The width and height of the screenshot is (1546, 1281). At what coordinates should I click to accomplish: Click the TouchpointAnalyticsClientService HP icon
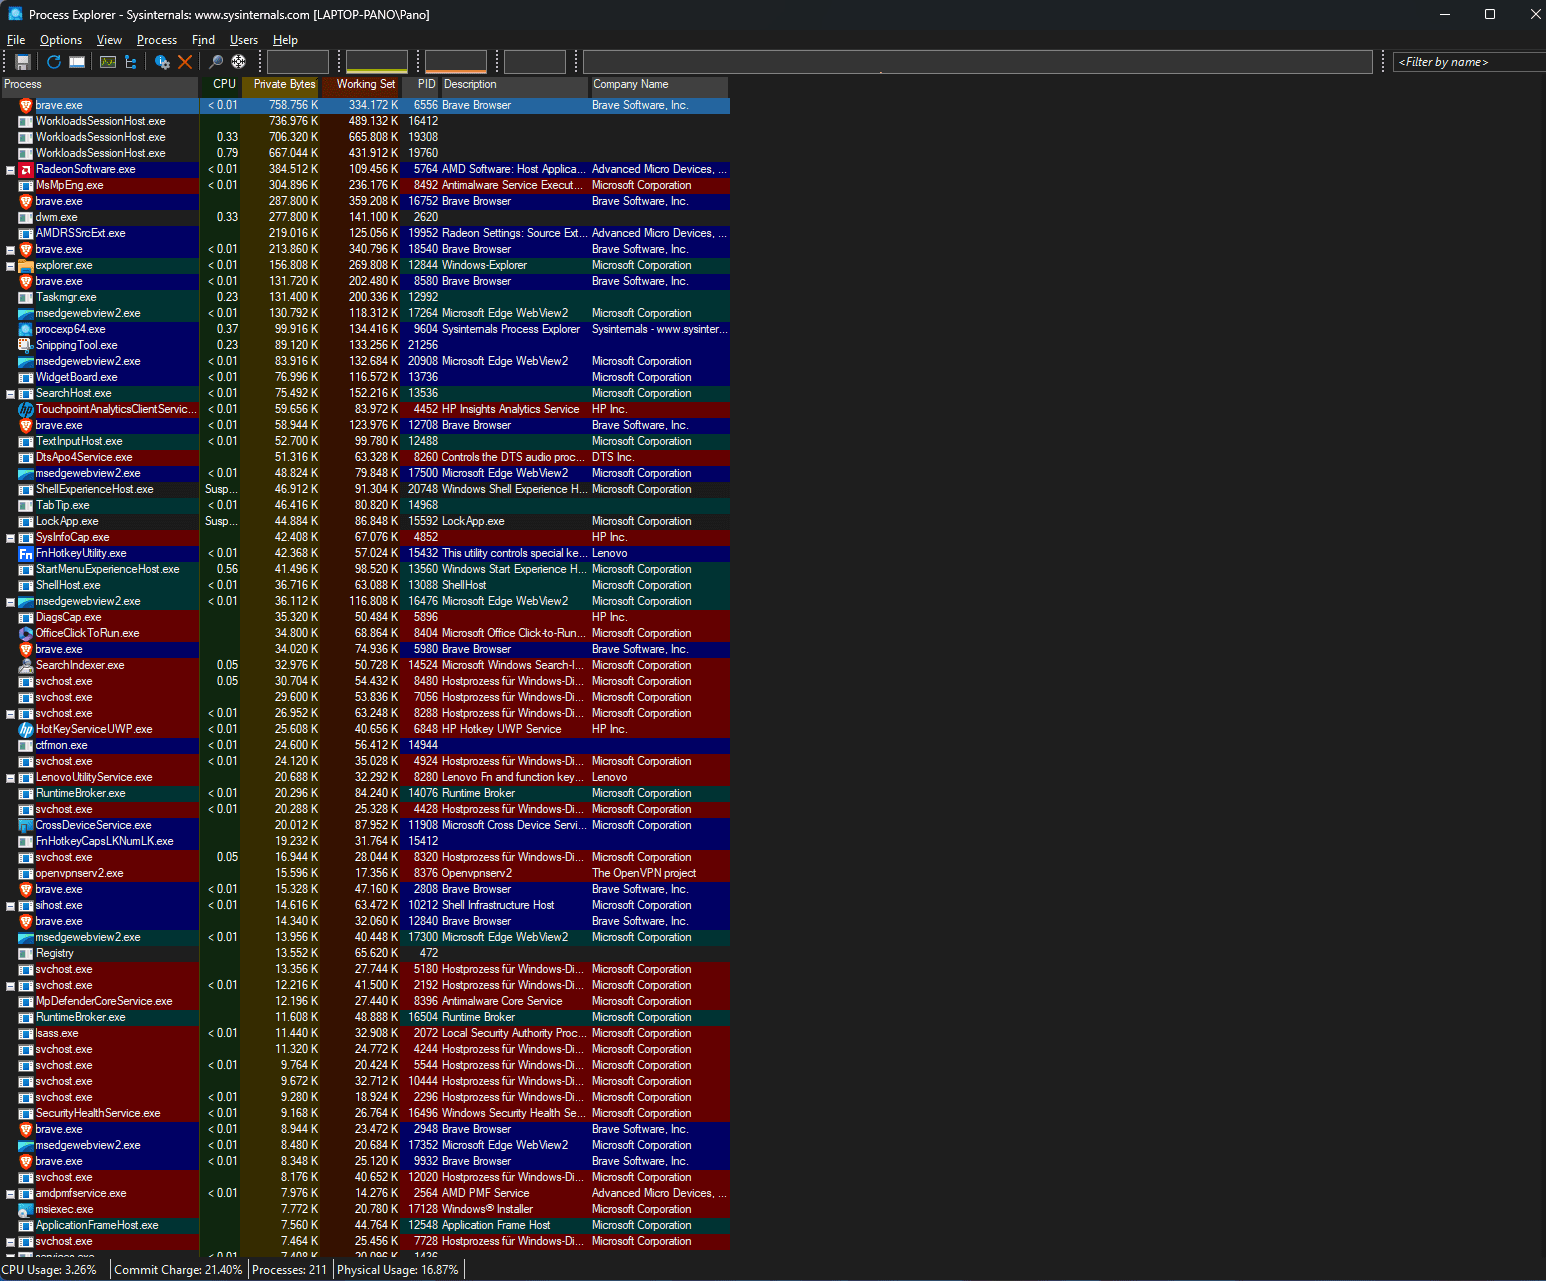coord(26,409)
